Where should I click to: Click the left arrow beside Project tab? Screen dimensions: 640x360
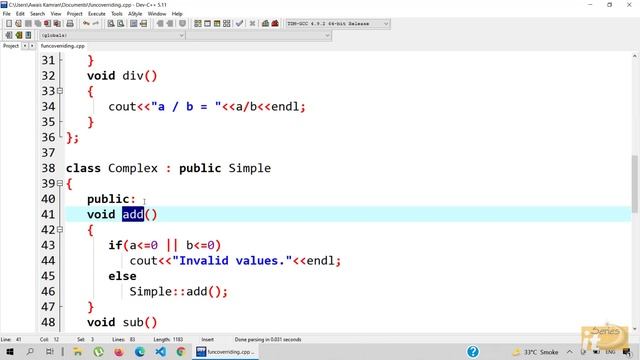(x=25, y=46)
